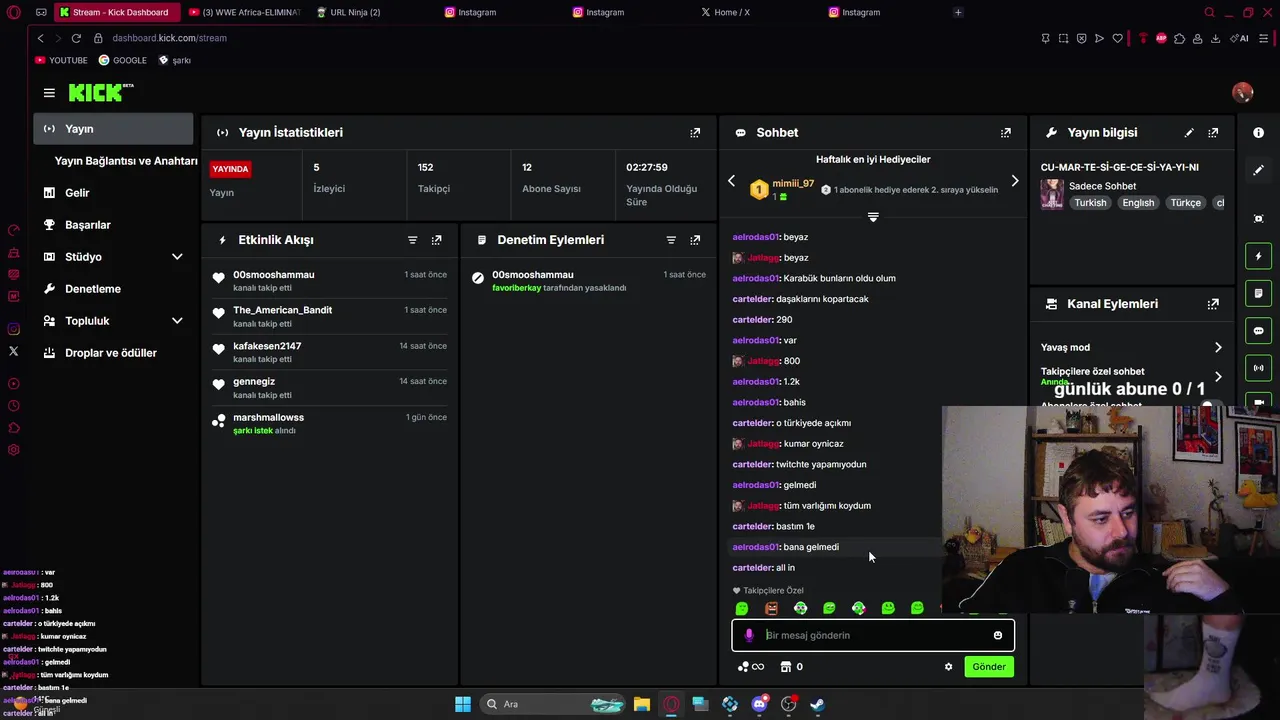Click the Türkçe tag chip
1280x720 pixels.
(x=1185, y=203)
